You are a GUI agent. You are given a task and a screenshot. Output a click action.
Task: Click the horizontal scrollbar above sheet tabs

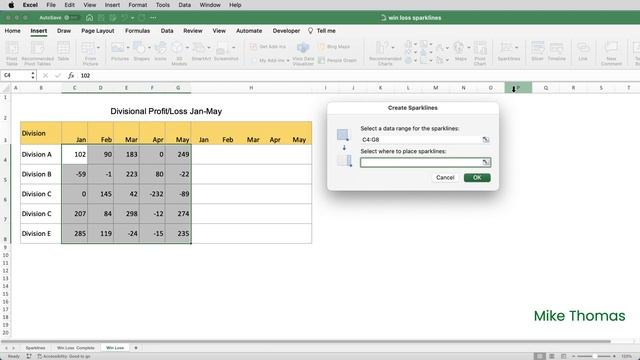(x=306, y=341)
